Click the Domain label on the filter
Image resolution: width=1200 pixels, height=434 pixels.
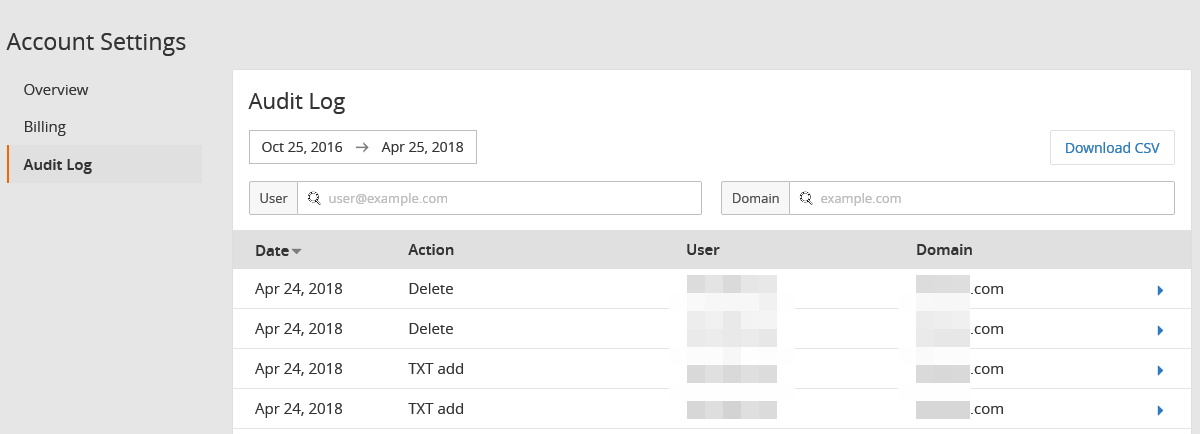click(755, 198)
